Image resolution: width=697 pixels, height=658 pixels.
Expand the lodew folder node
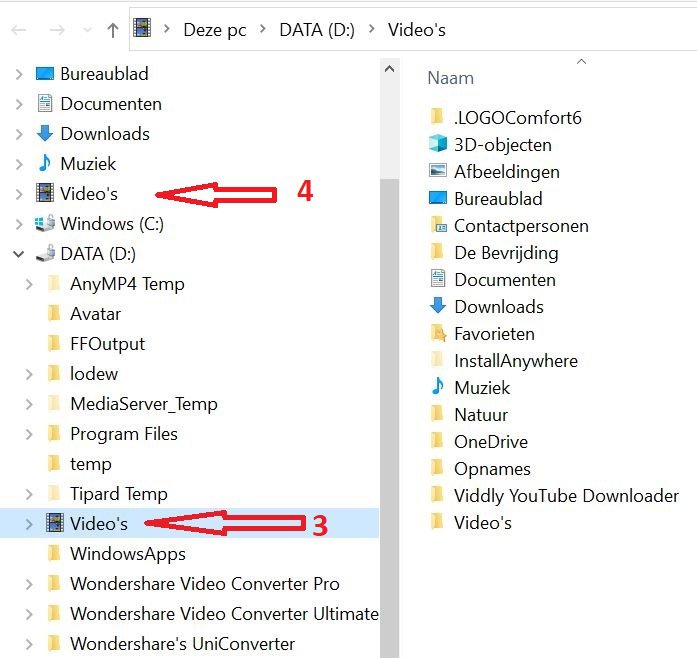pyautogui.click(x=29, y=374)
